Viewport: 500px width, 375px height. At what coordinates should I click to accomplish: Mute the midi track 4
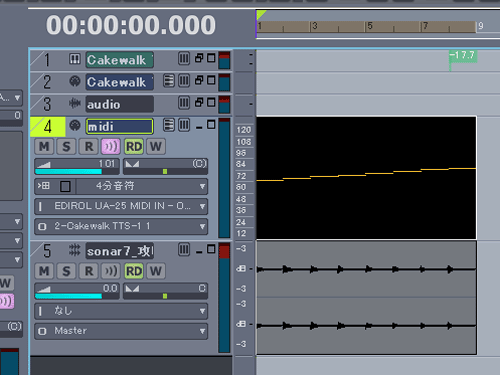[x=44, y=146]
